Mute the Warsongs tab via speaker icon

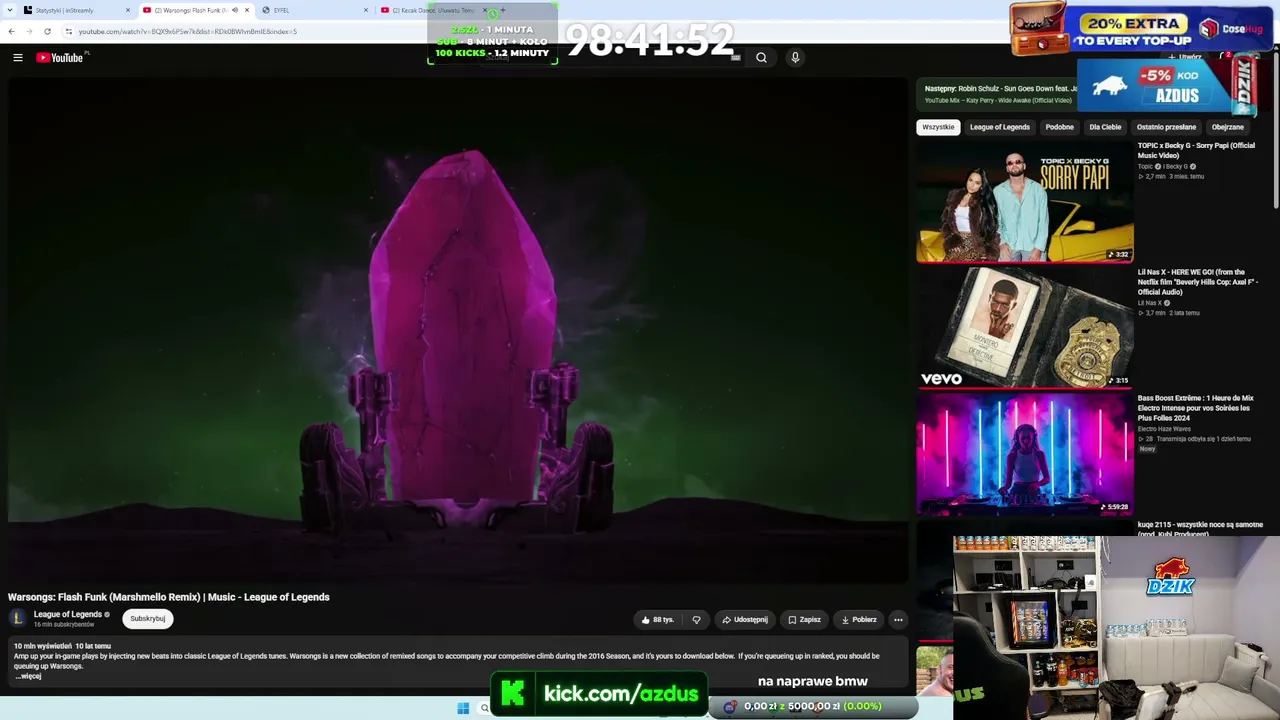tap(235, 10)
